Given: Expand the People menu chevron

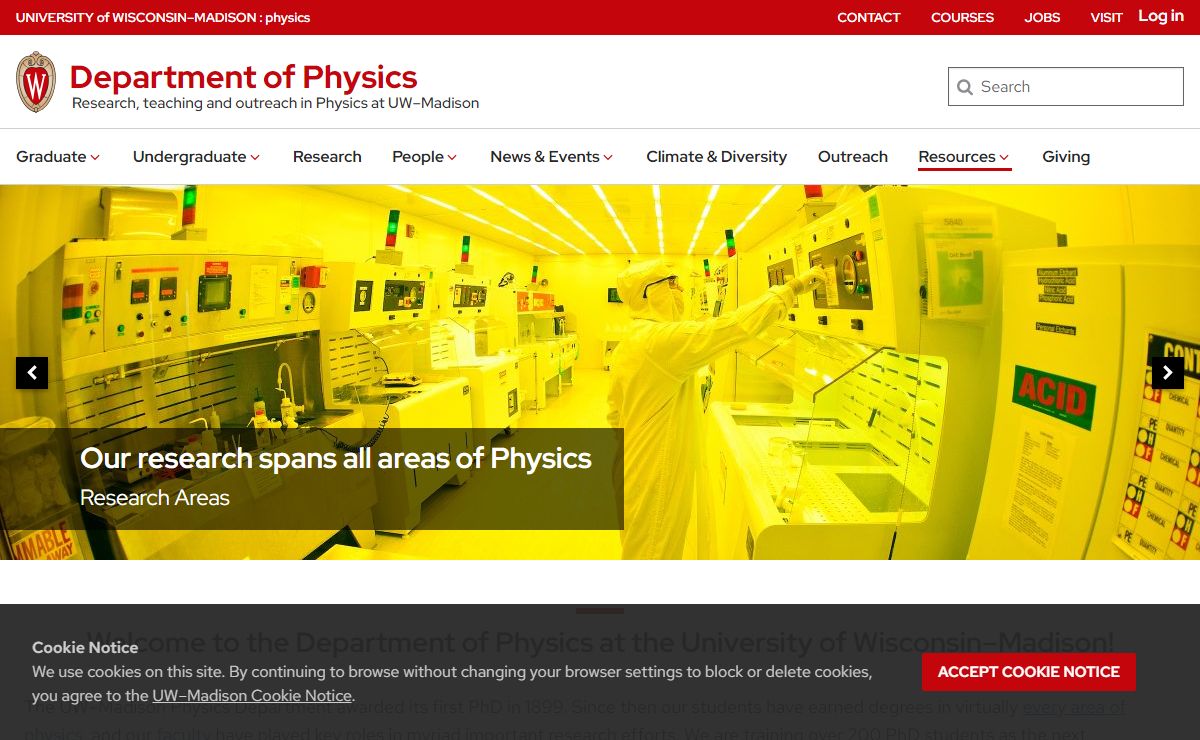Looking at the screenshot, I should click(452, 157).
